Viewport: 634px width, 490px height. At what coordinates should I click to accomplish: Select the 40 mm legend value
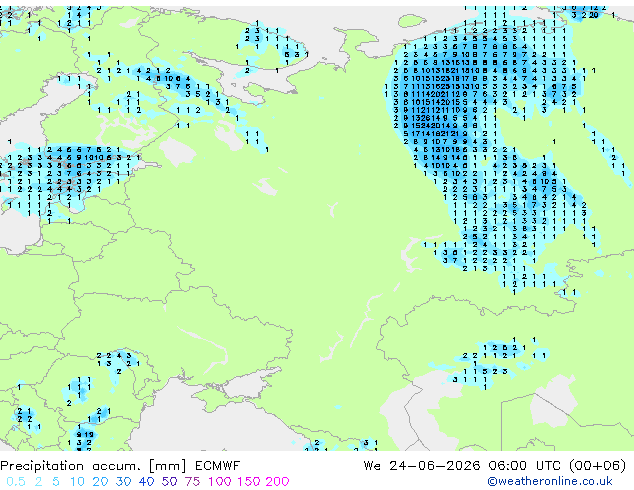(146, 482)
